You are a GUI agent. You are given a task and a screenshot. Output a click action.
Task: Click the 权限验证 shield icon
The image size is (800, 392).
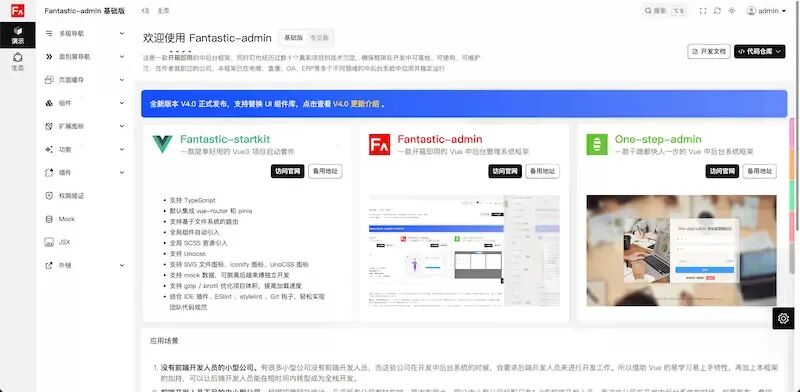click(49, 195)
